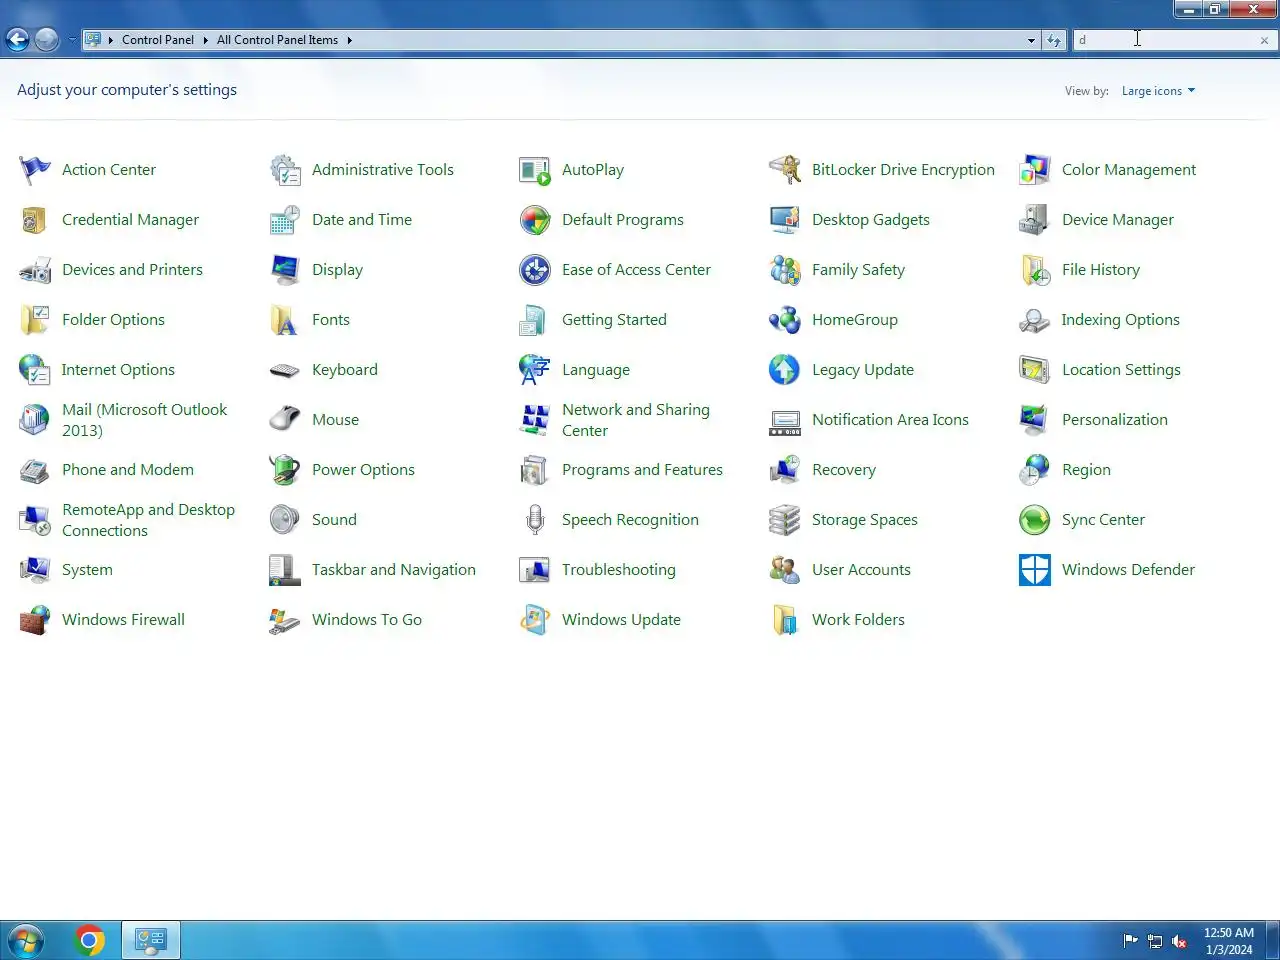This screenshot has width=1280, height=960.
Task: Click the Internet Options globe icon
Action: pos(35,370)
